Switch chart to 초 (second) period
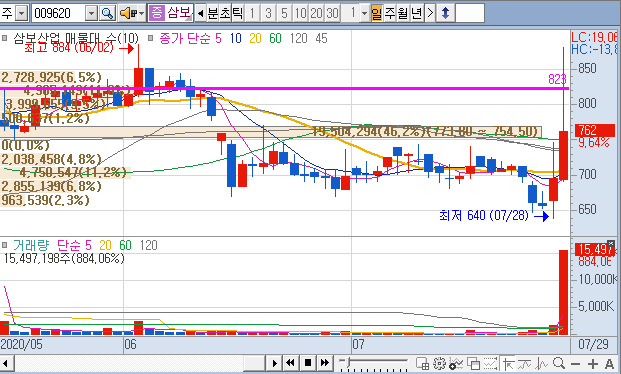 (225, 13)
